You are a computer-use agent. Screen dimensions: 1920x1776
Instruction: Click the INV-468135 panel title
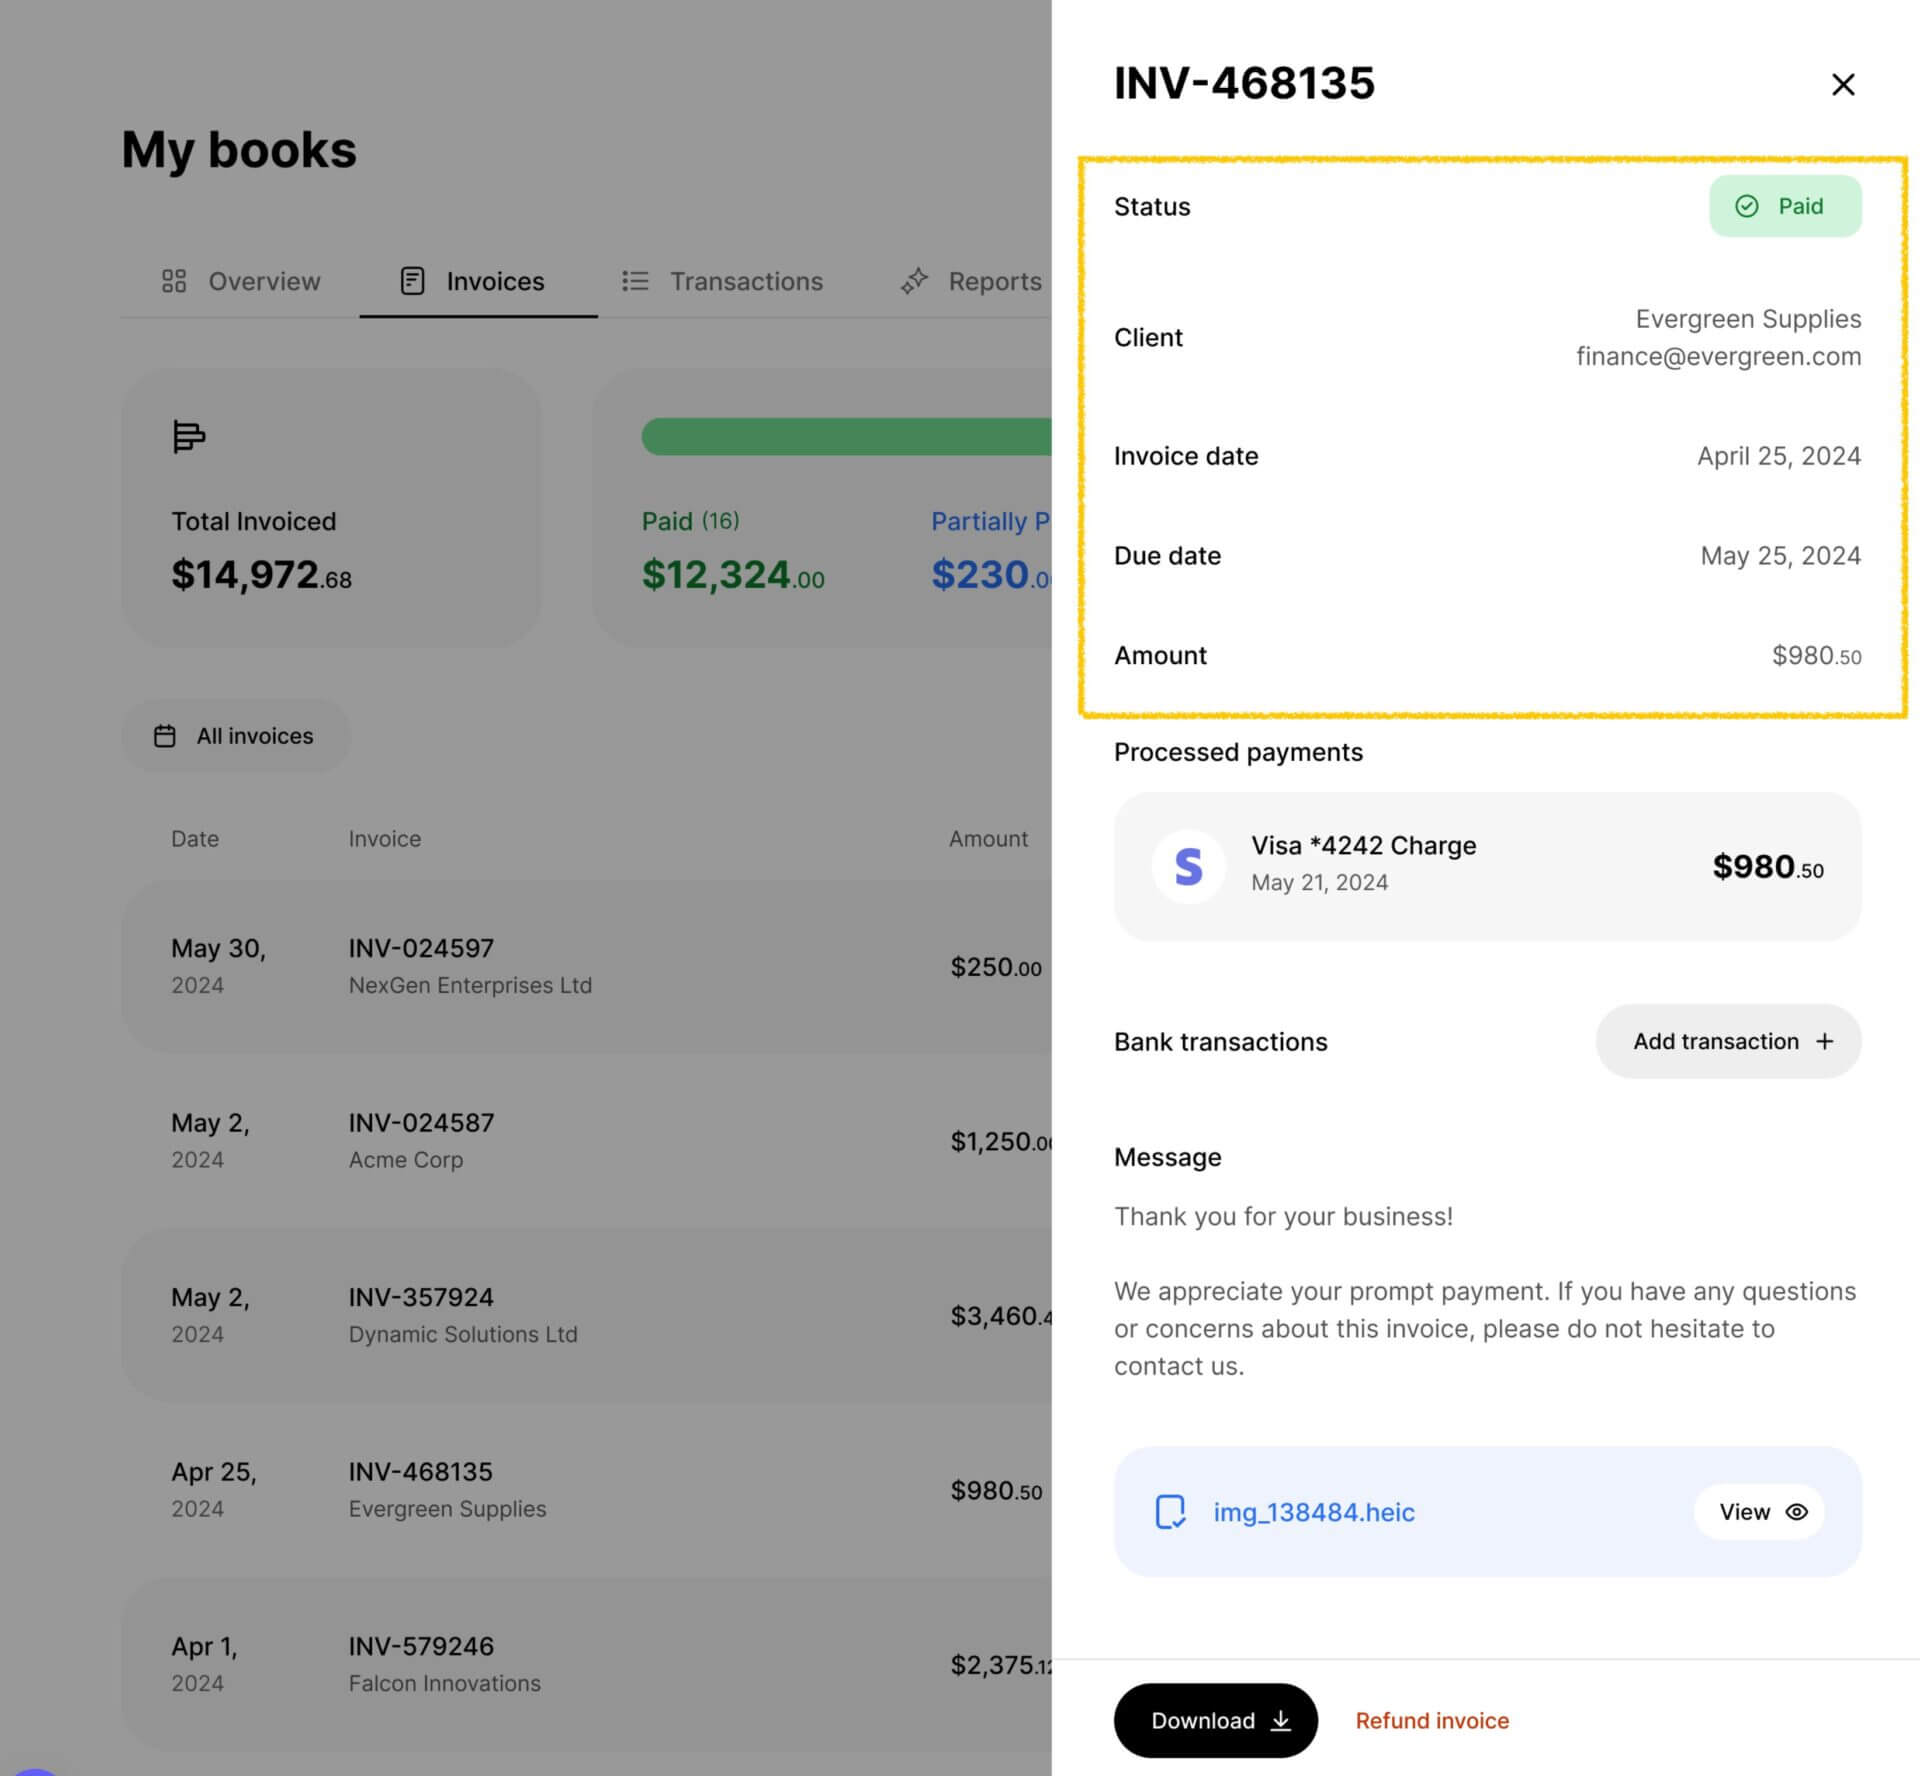point(1244,83)
